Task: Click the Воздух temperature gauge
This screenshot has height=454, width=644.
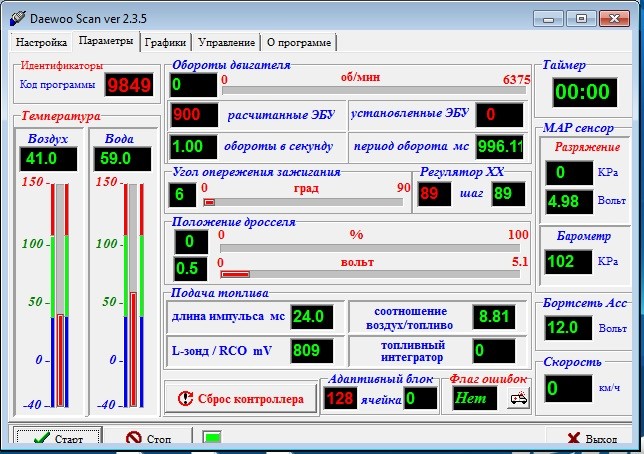Action: click(x=60, y=295)
